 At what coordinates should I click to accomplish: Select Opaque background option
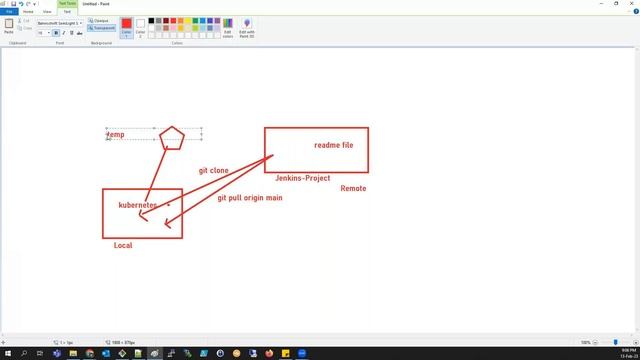click(x=98, y=20)
